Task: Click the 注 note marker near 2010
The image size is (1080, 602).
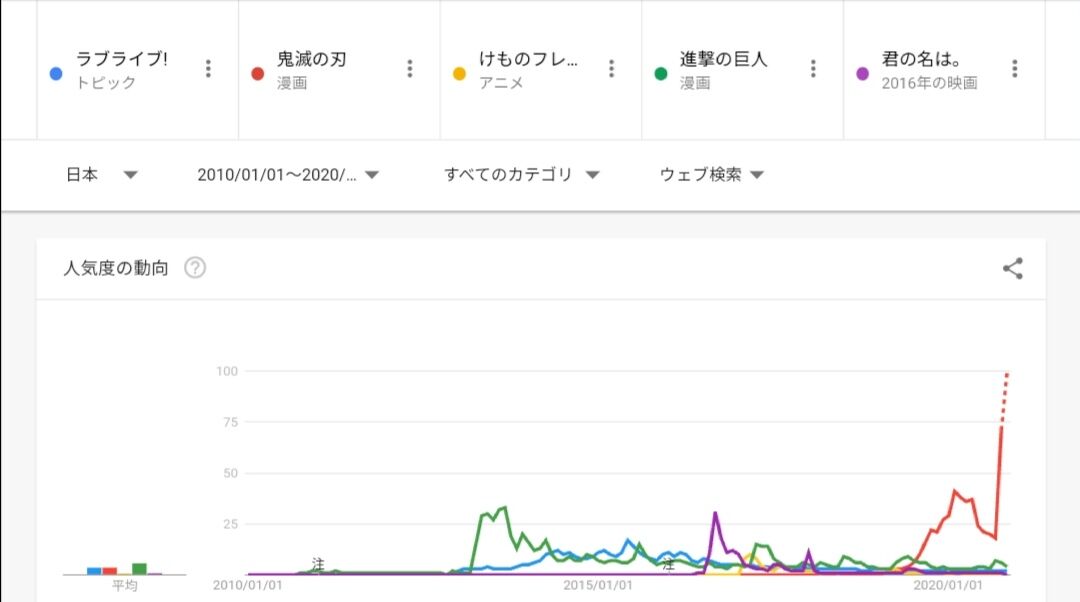Action: (x=318, y=565)
